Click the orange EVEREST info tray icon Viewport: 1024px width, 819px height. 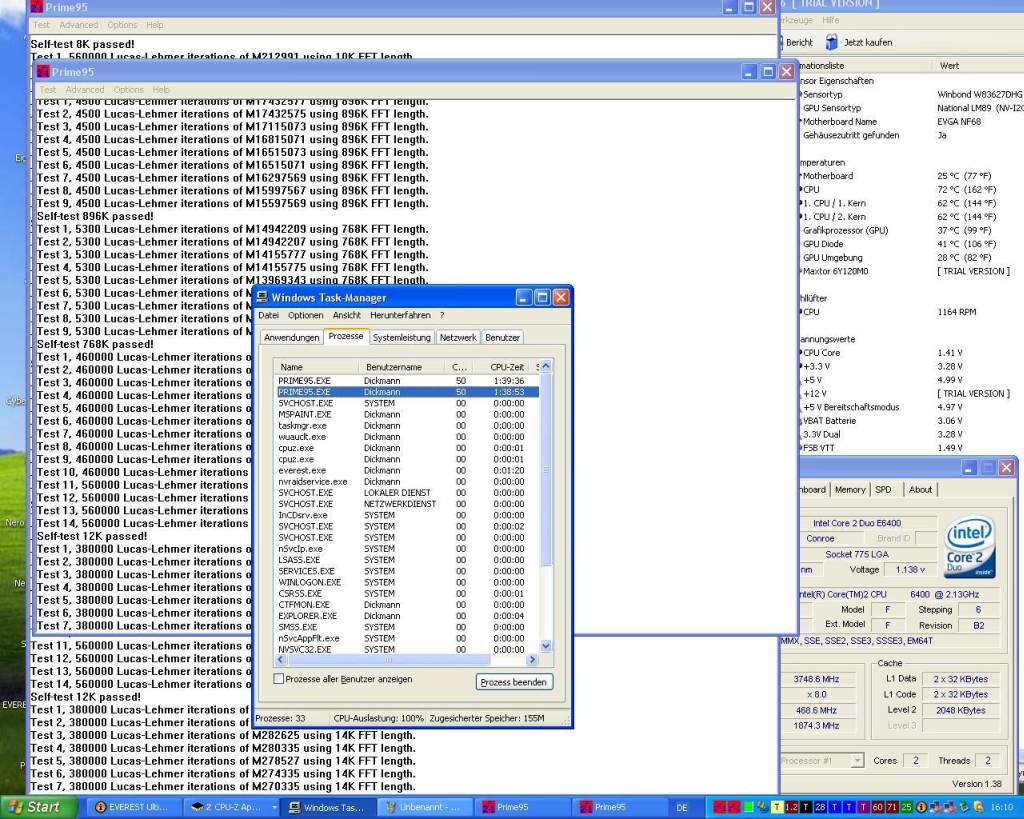coord(921,807)
